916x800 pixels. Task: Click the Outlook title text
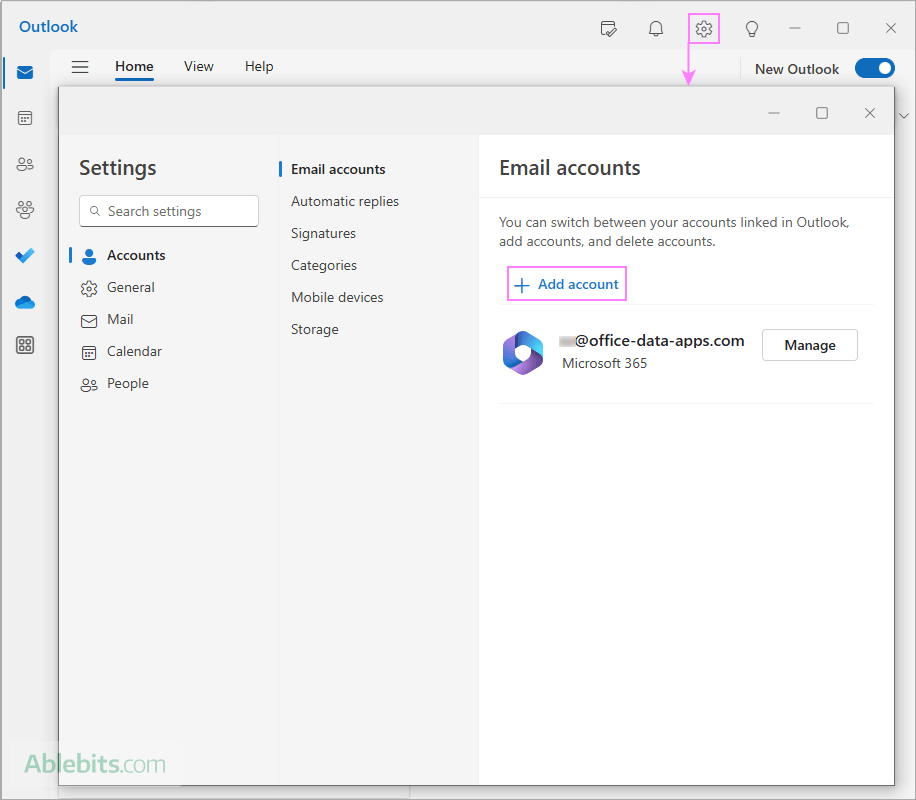[x=48, y=27]
